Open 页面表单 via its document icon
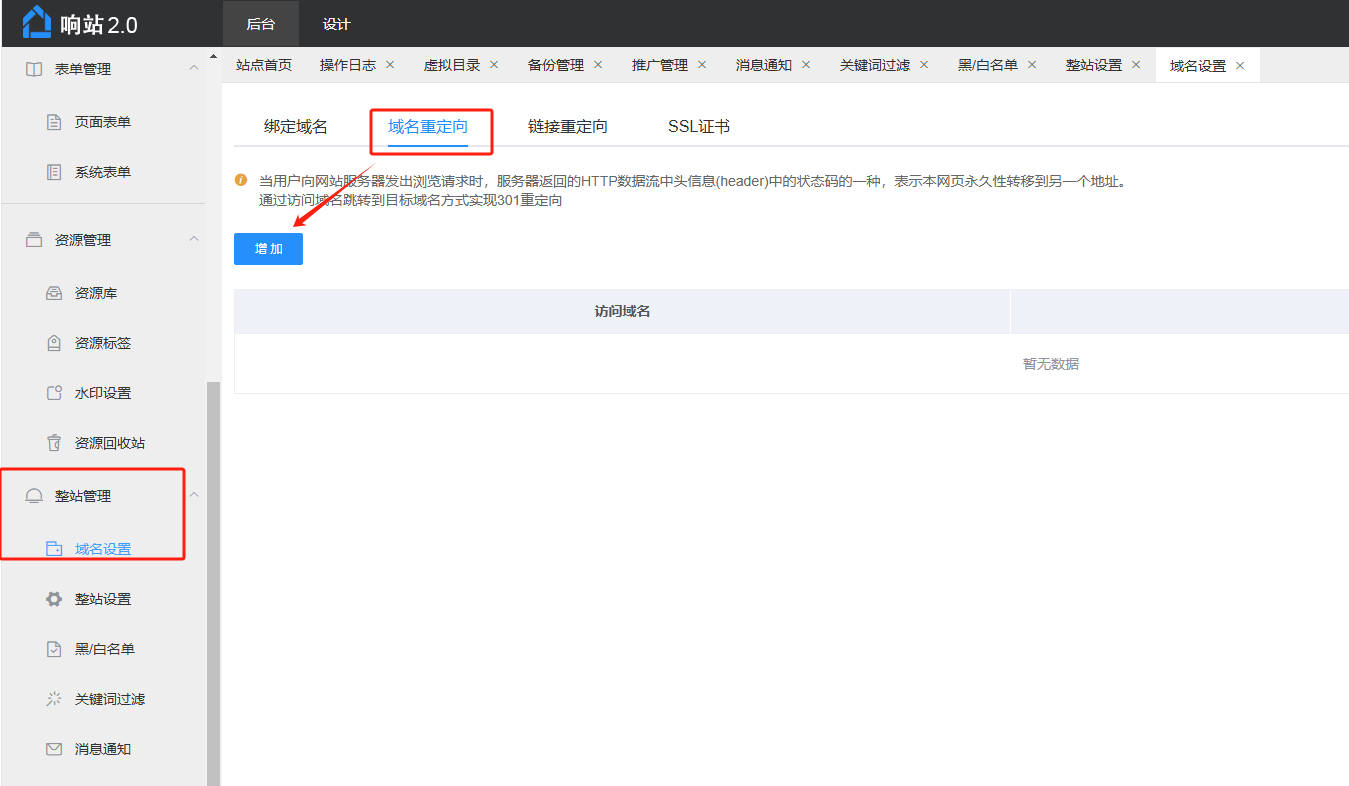 click(x=55, y=122)
